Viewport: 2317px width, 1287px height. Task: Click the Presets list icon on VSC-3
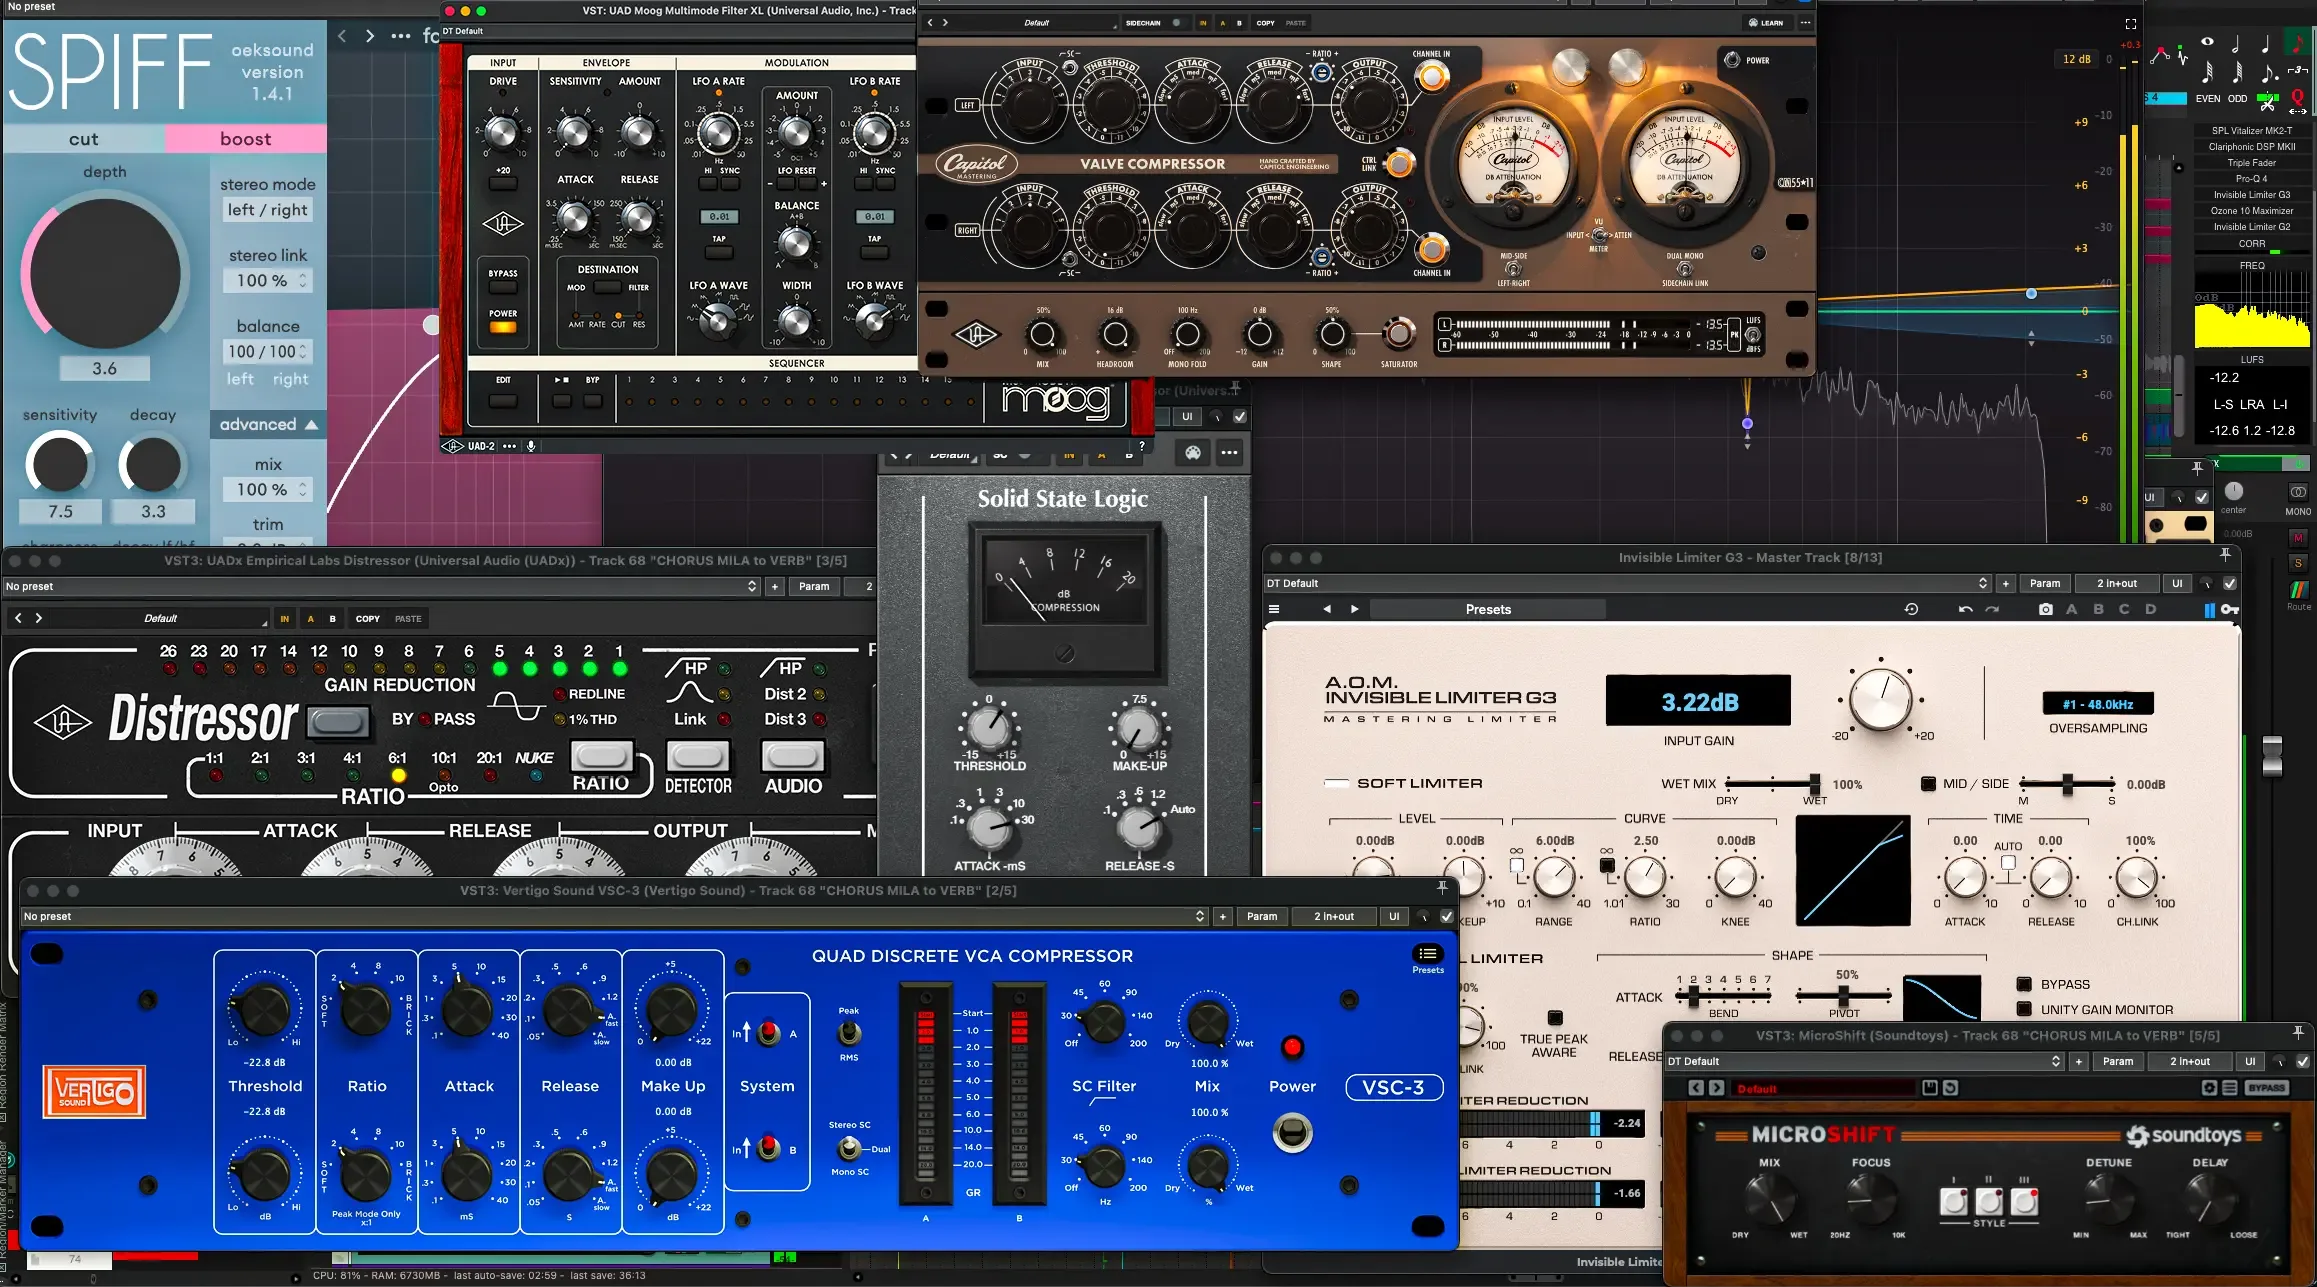coord(1427,954)
